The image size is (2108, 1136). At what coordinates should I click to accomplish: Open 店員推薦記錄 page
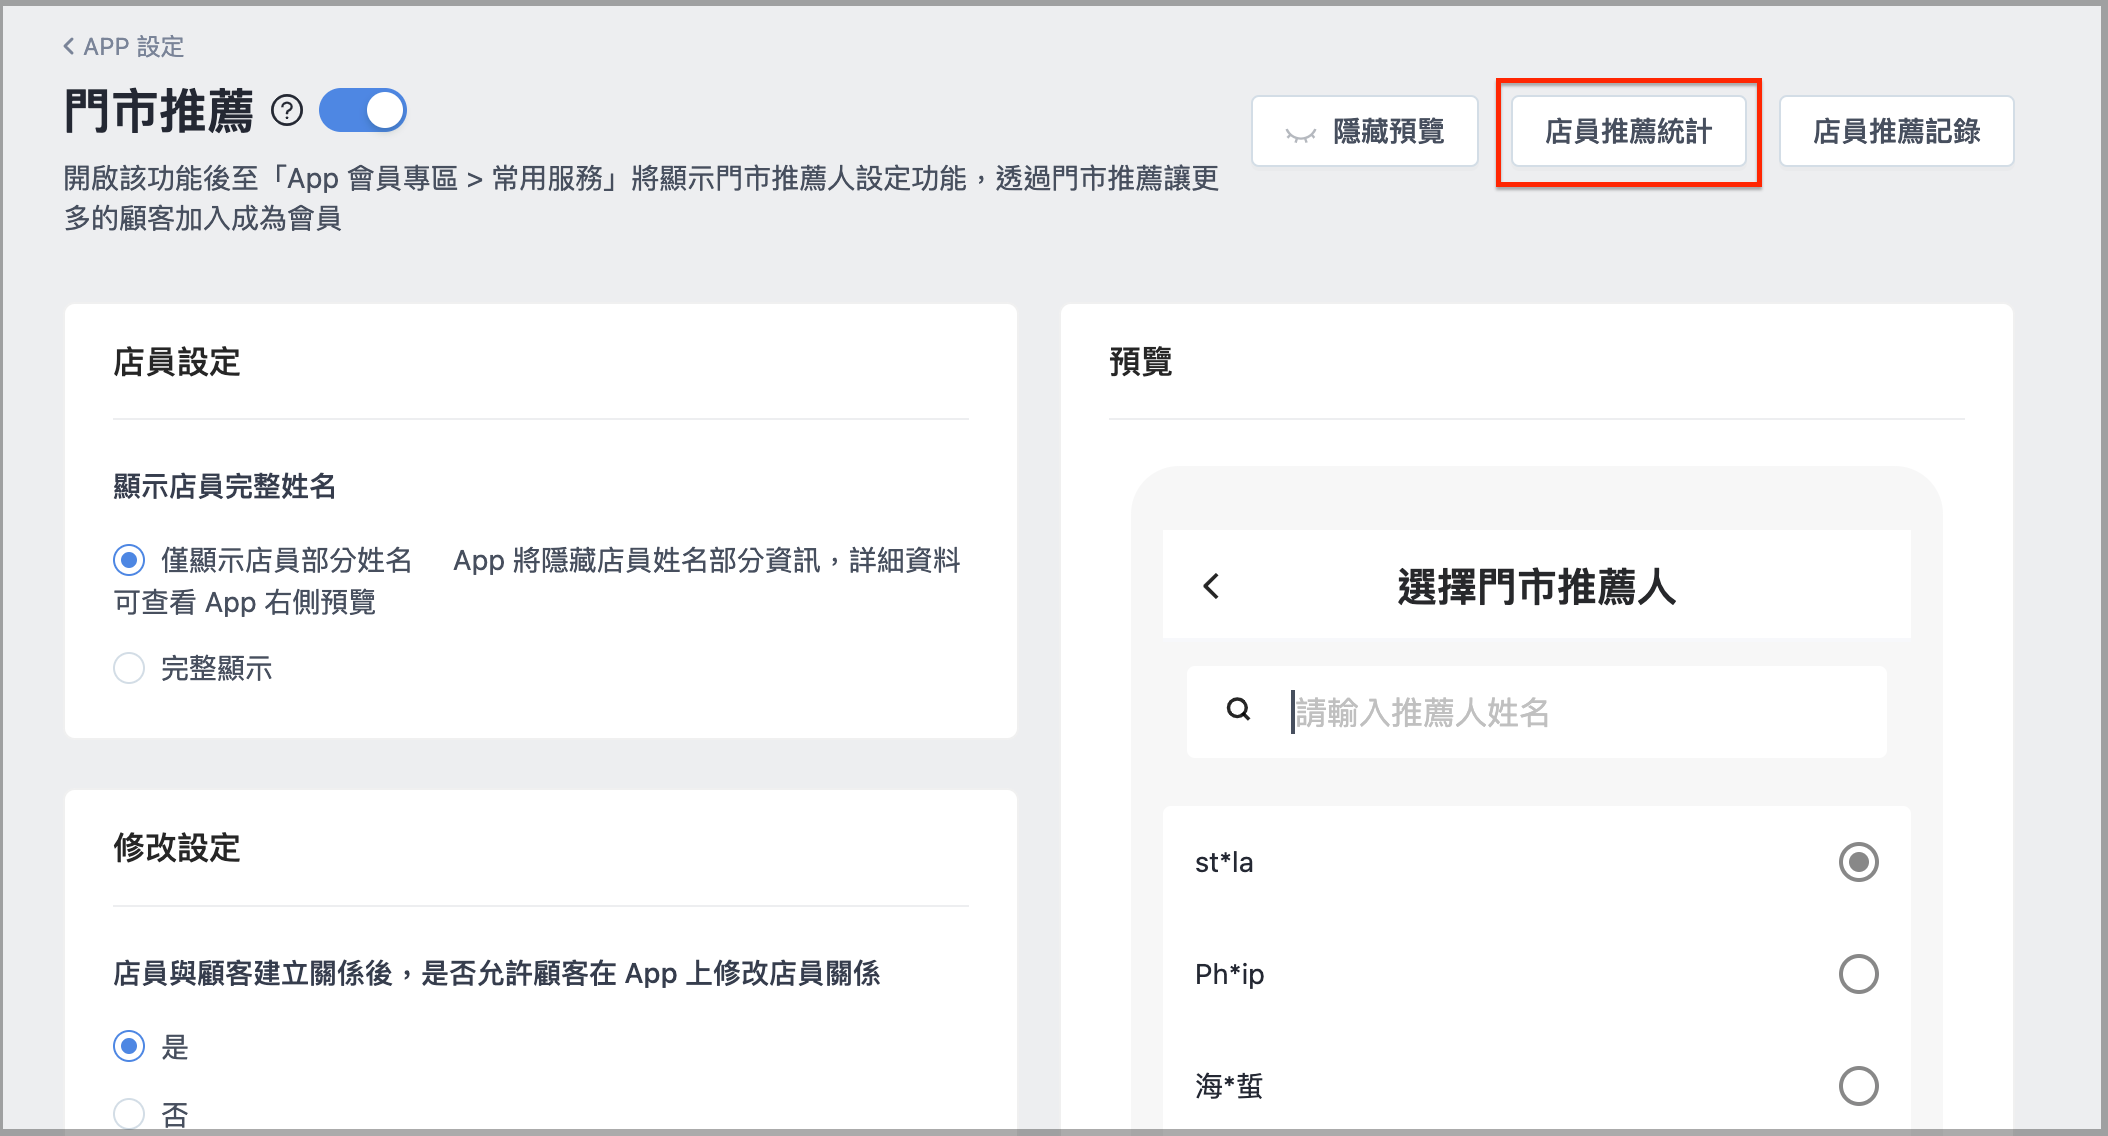[1897, 131]
